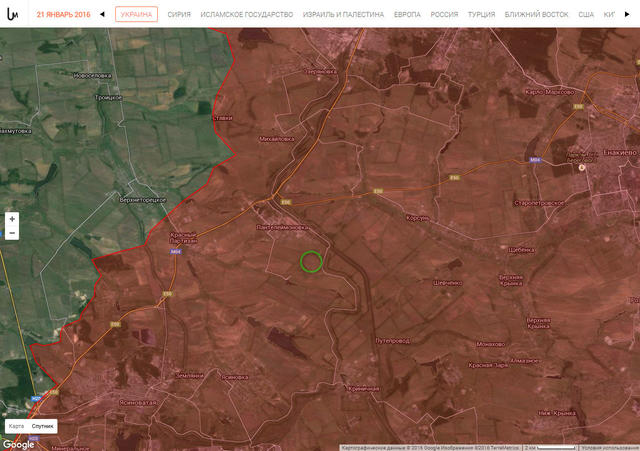
Task: Click Троицкое label on map
Action: coord(108,98)
